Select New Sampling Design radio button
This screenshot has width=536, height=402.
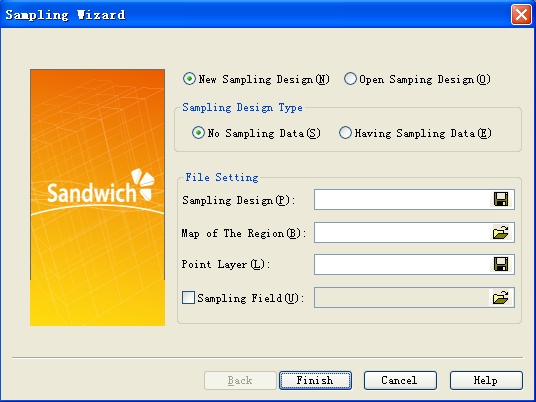189,79
